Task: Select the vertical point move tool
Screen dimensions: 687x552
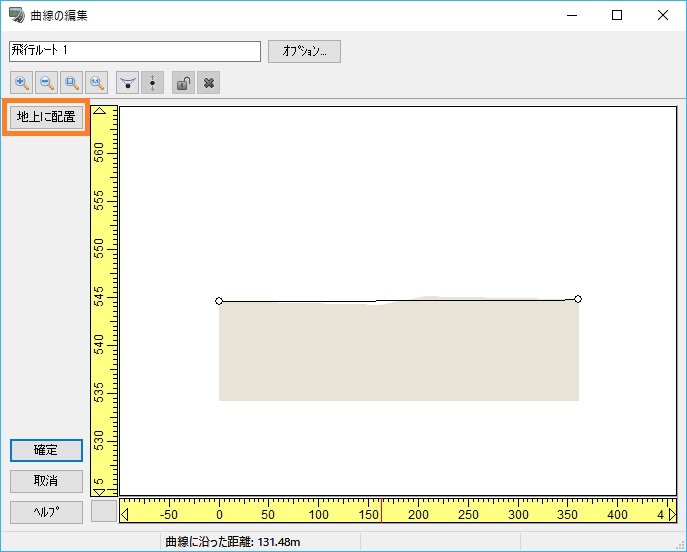Action: (152, 83)
